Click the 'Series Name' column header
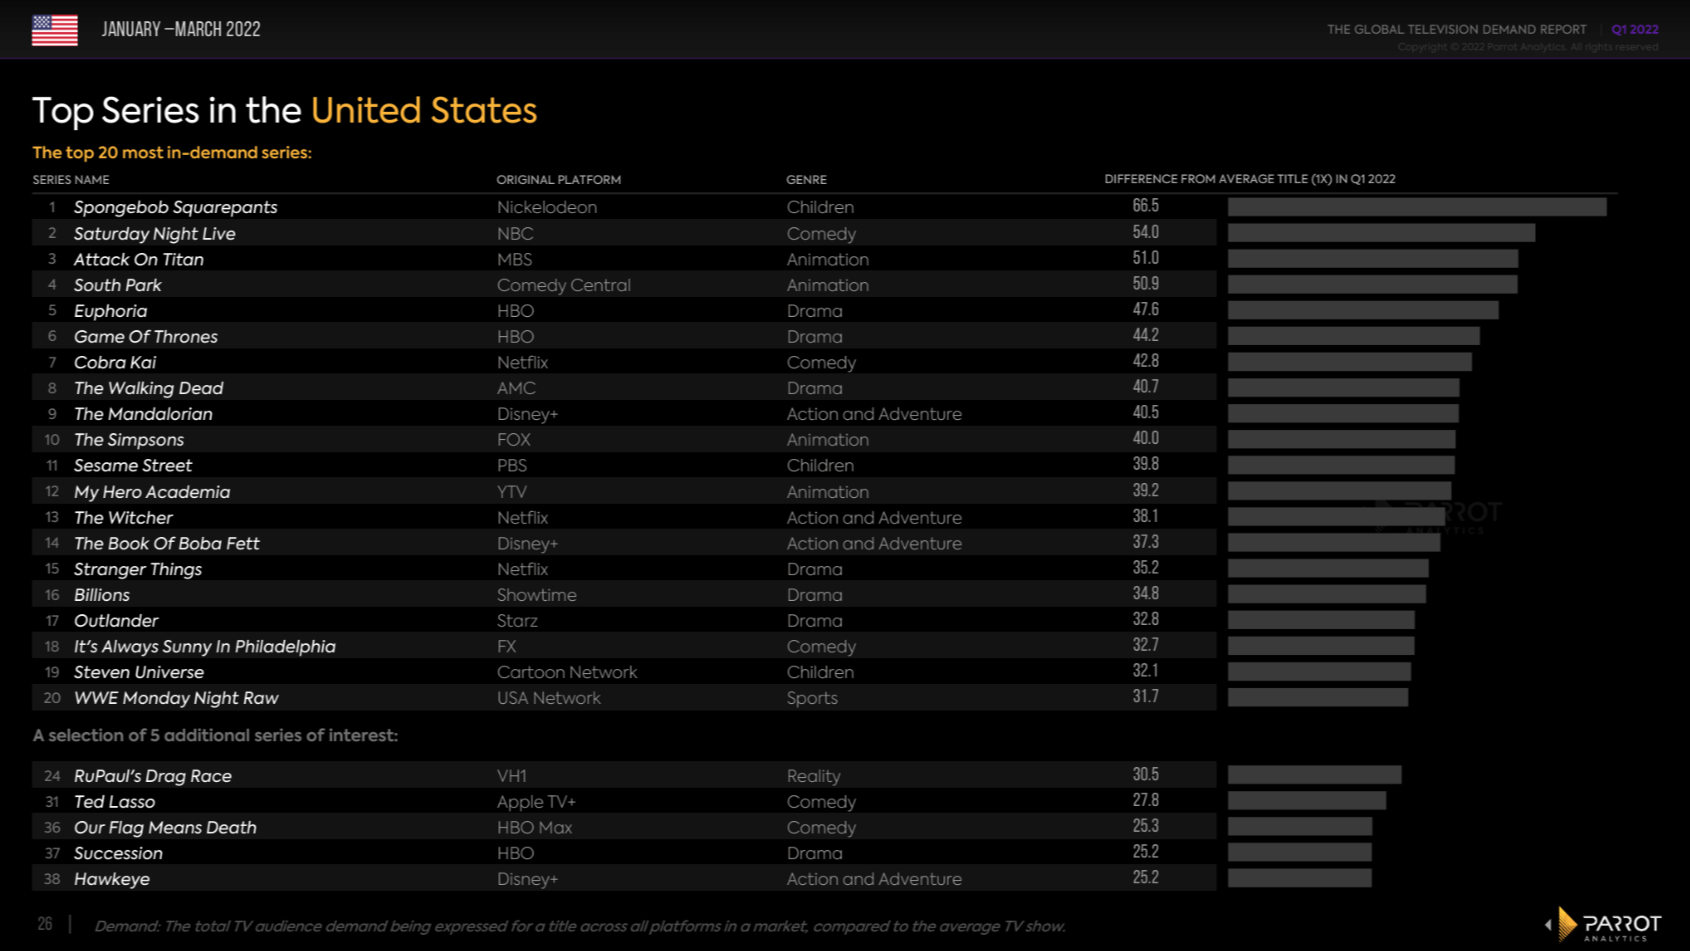This screenshot has height=951, width=1690. pos(71,180)
